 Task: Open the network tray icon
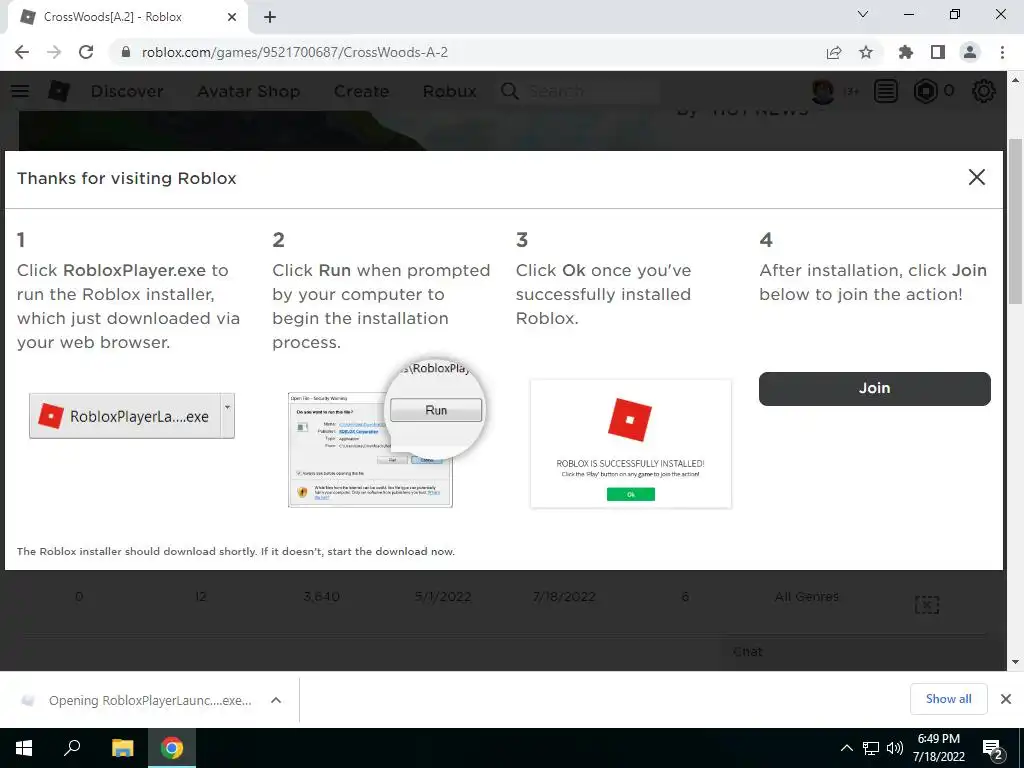871,748
